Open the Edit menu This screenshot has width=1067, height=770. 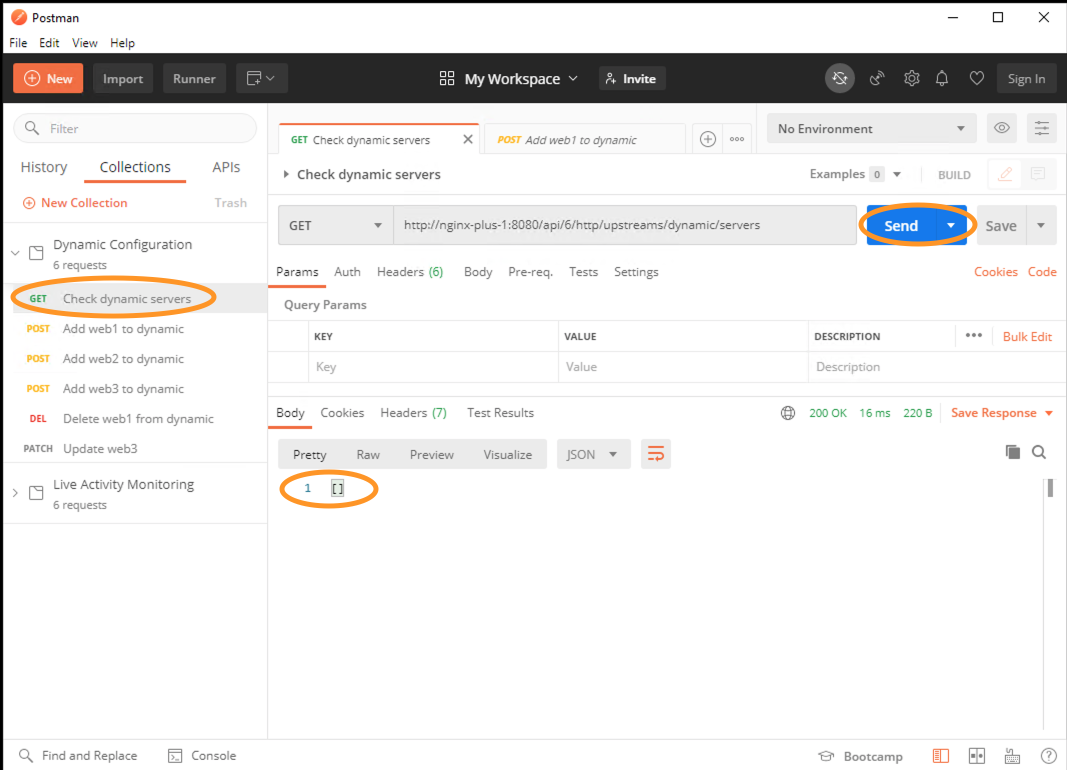pos(49,43)
